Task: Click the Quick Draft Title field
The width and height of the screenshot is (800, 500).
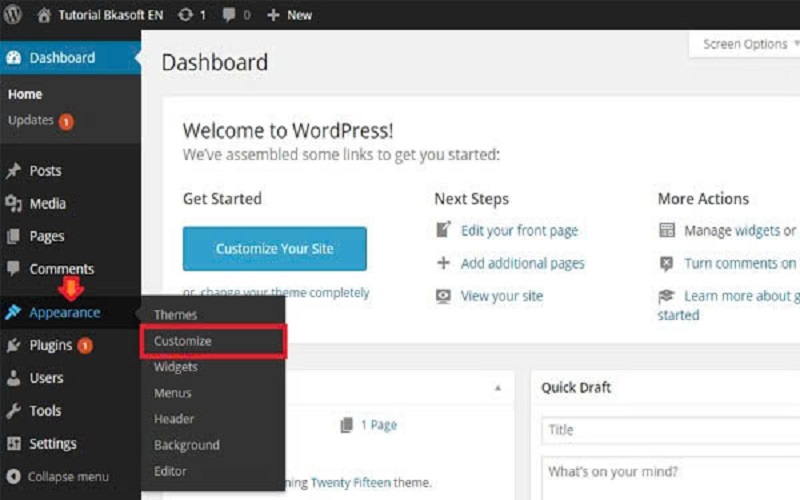Action: point(670,430)
